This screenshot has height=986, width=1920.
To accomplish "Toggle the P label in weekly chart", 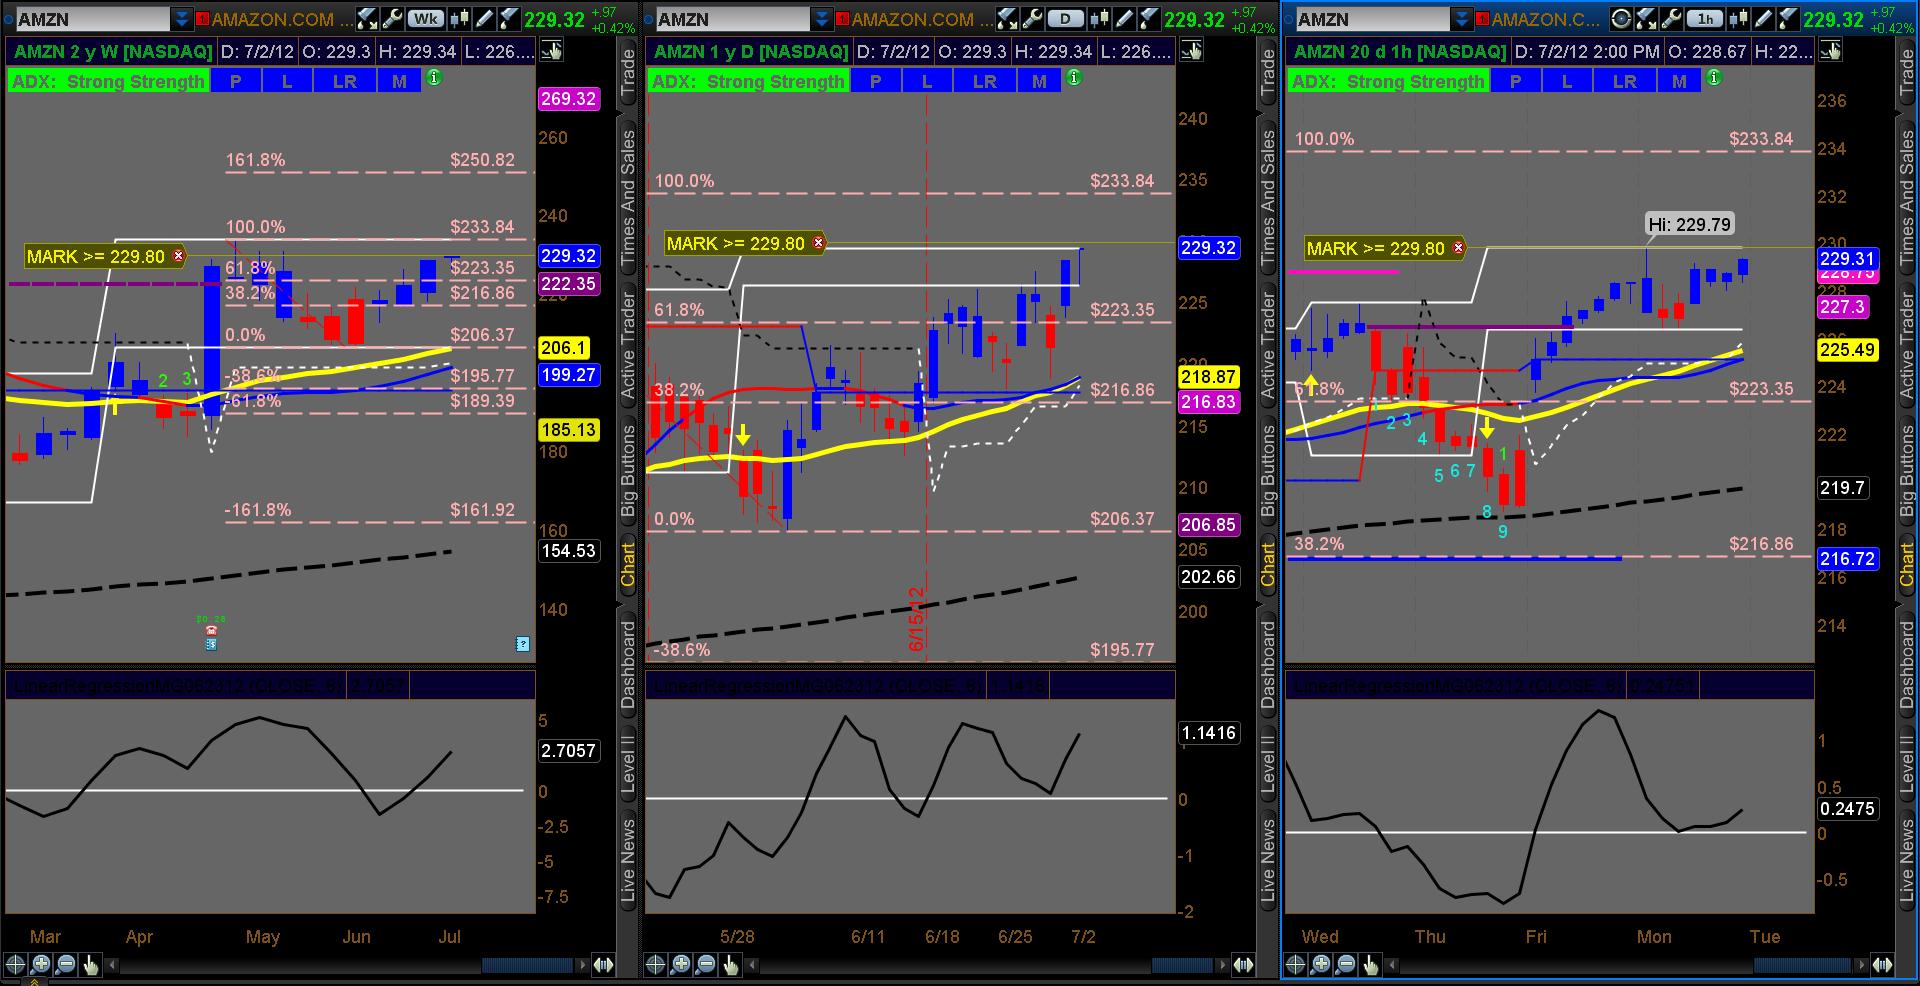I will point(236,81).
